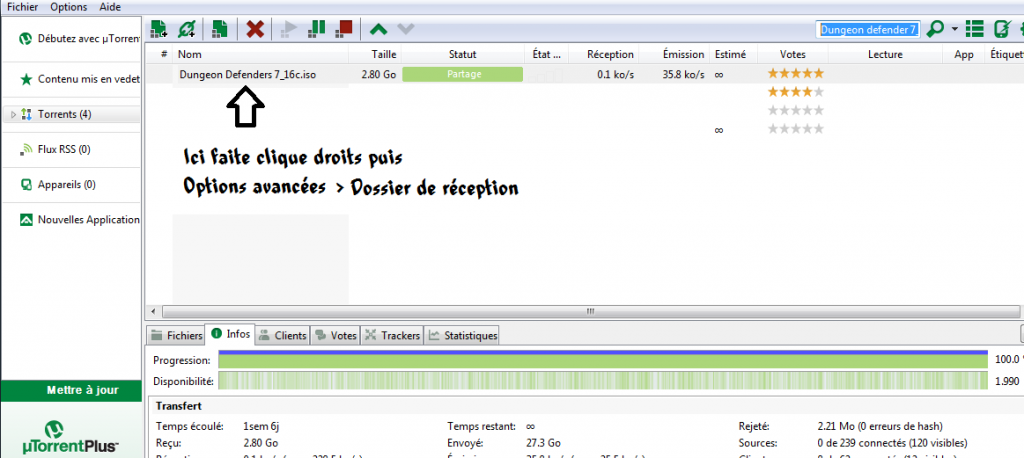The width and height of the screenshot is (1024, 458).
Task: Sort by the Nom column header
Action: coord(261,54)
